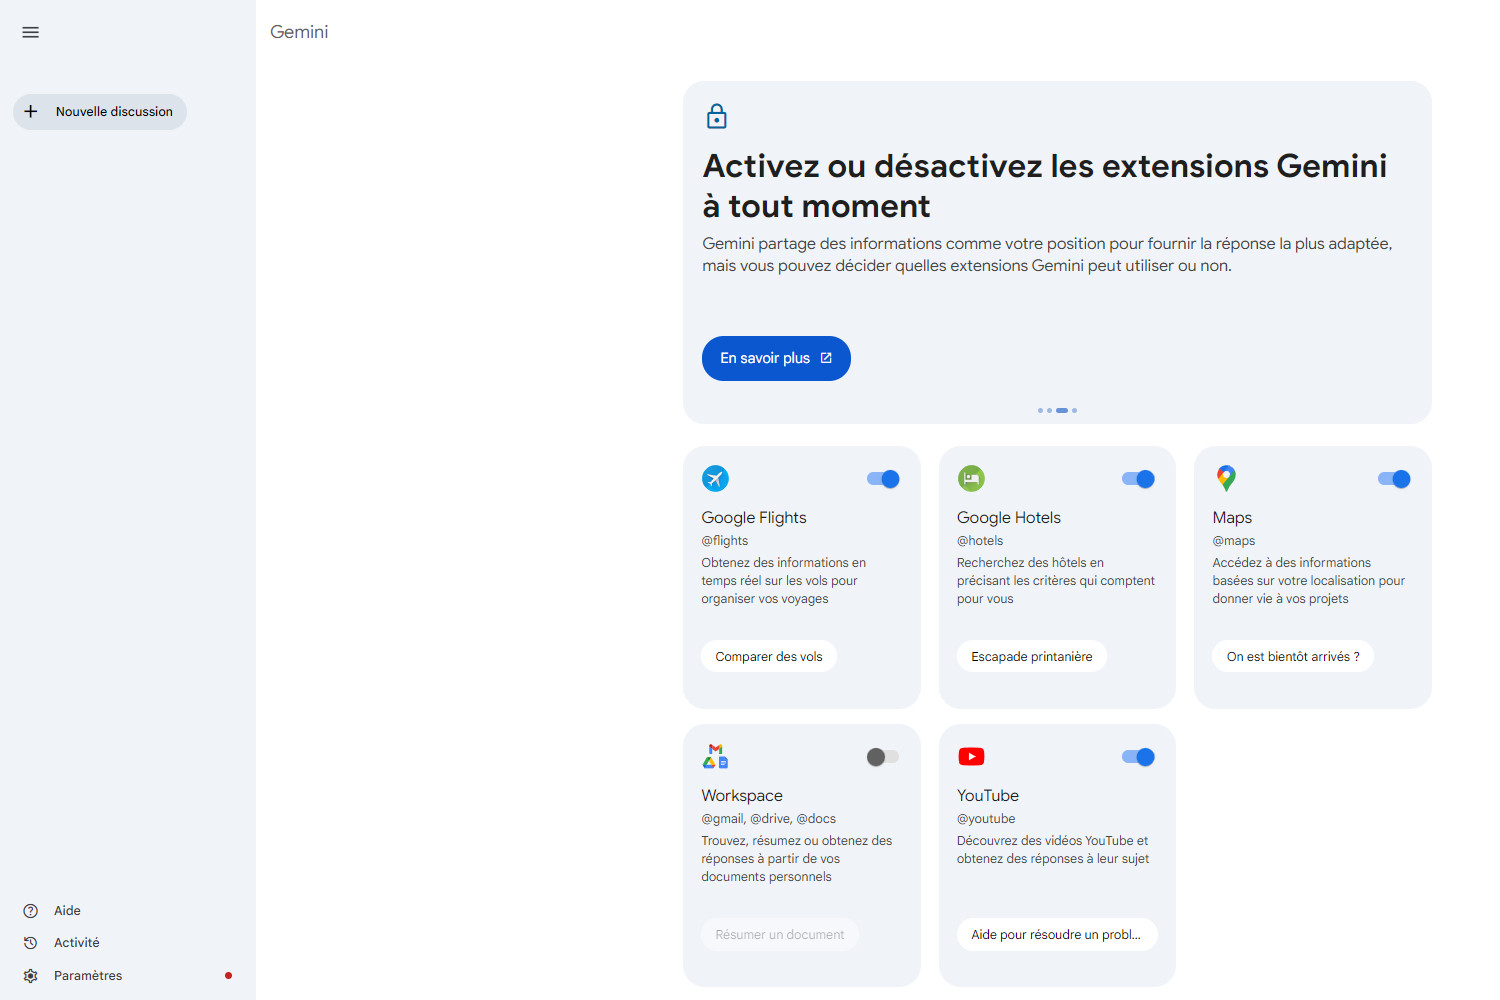This screenshot has width=1500, height=1000.
Task: Click the Google Flights card title
Action: pyautogui.click(x=754, y=517)
